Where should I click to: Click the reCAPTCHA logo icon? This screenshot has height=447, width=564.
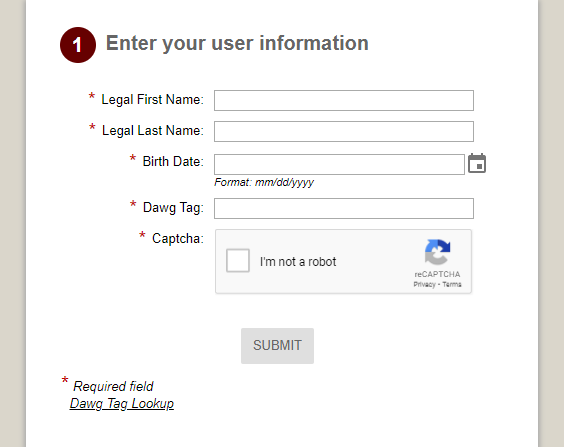coord(437,252)
